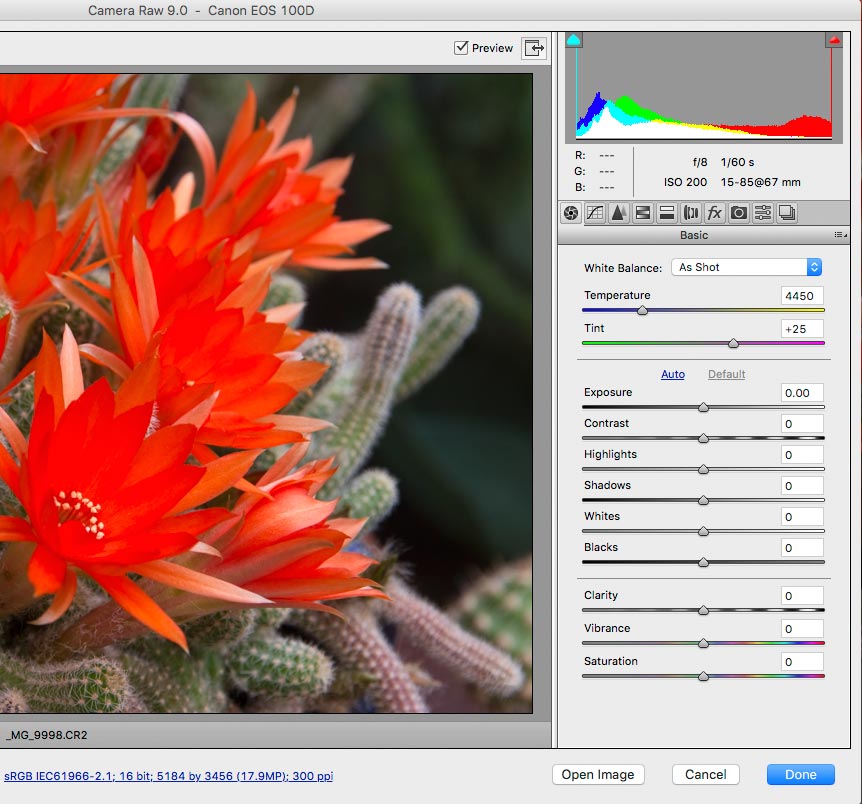Click the Blacks value field
862x804 pixels.
point(802,548)
